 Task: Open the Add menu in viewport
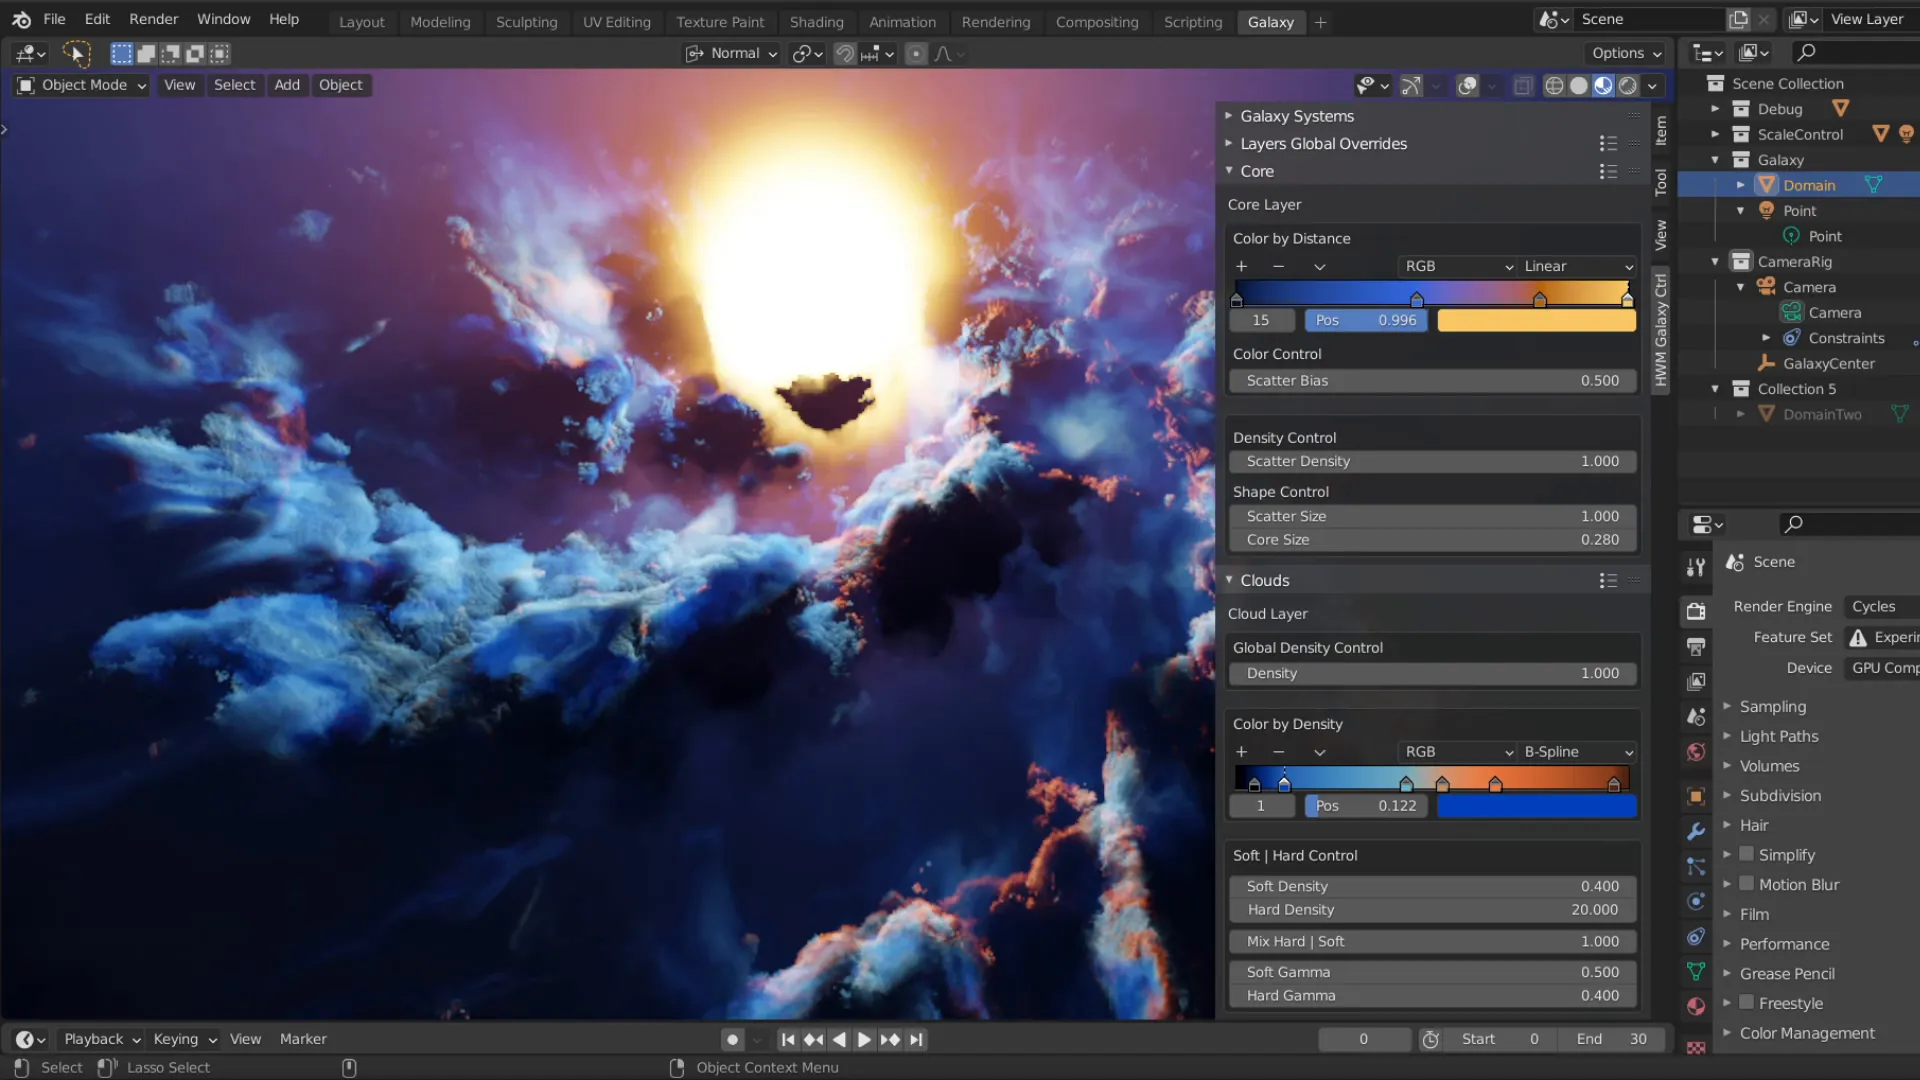(287, 86)
